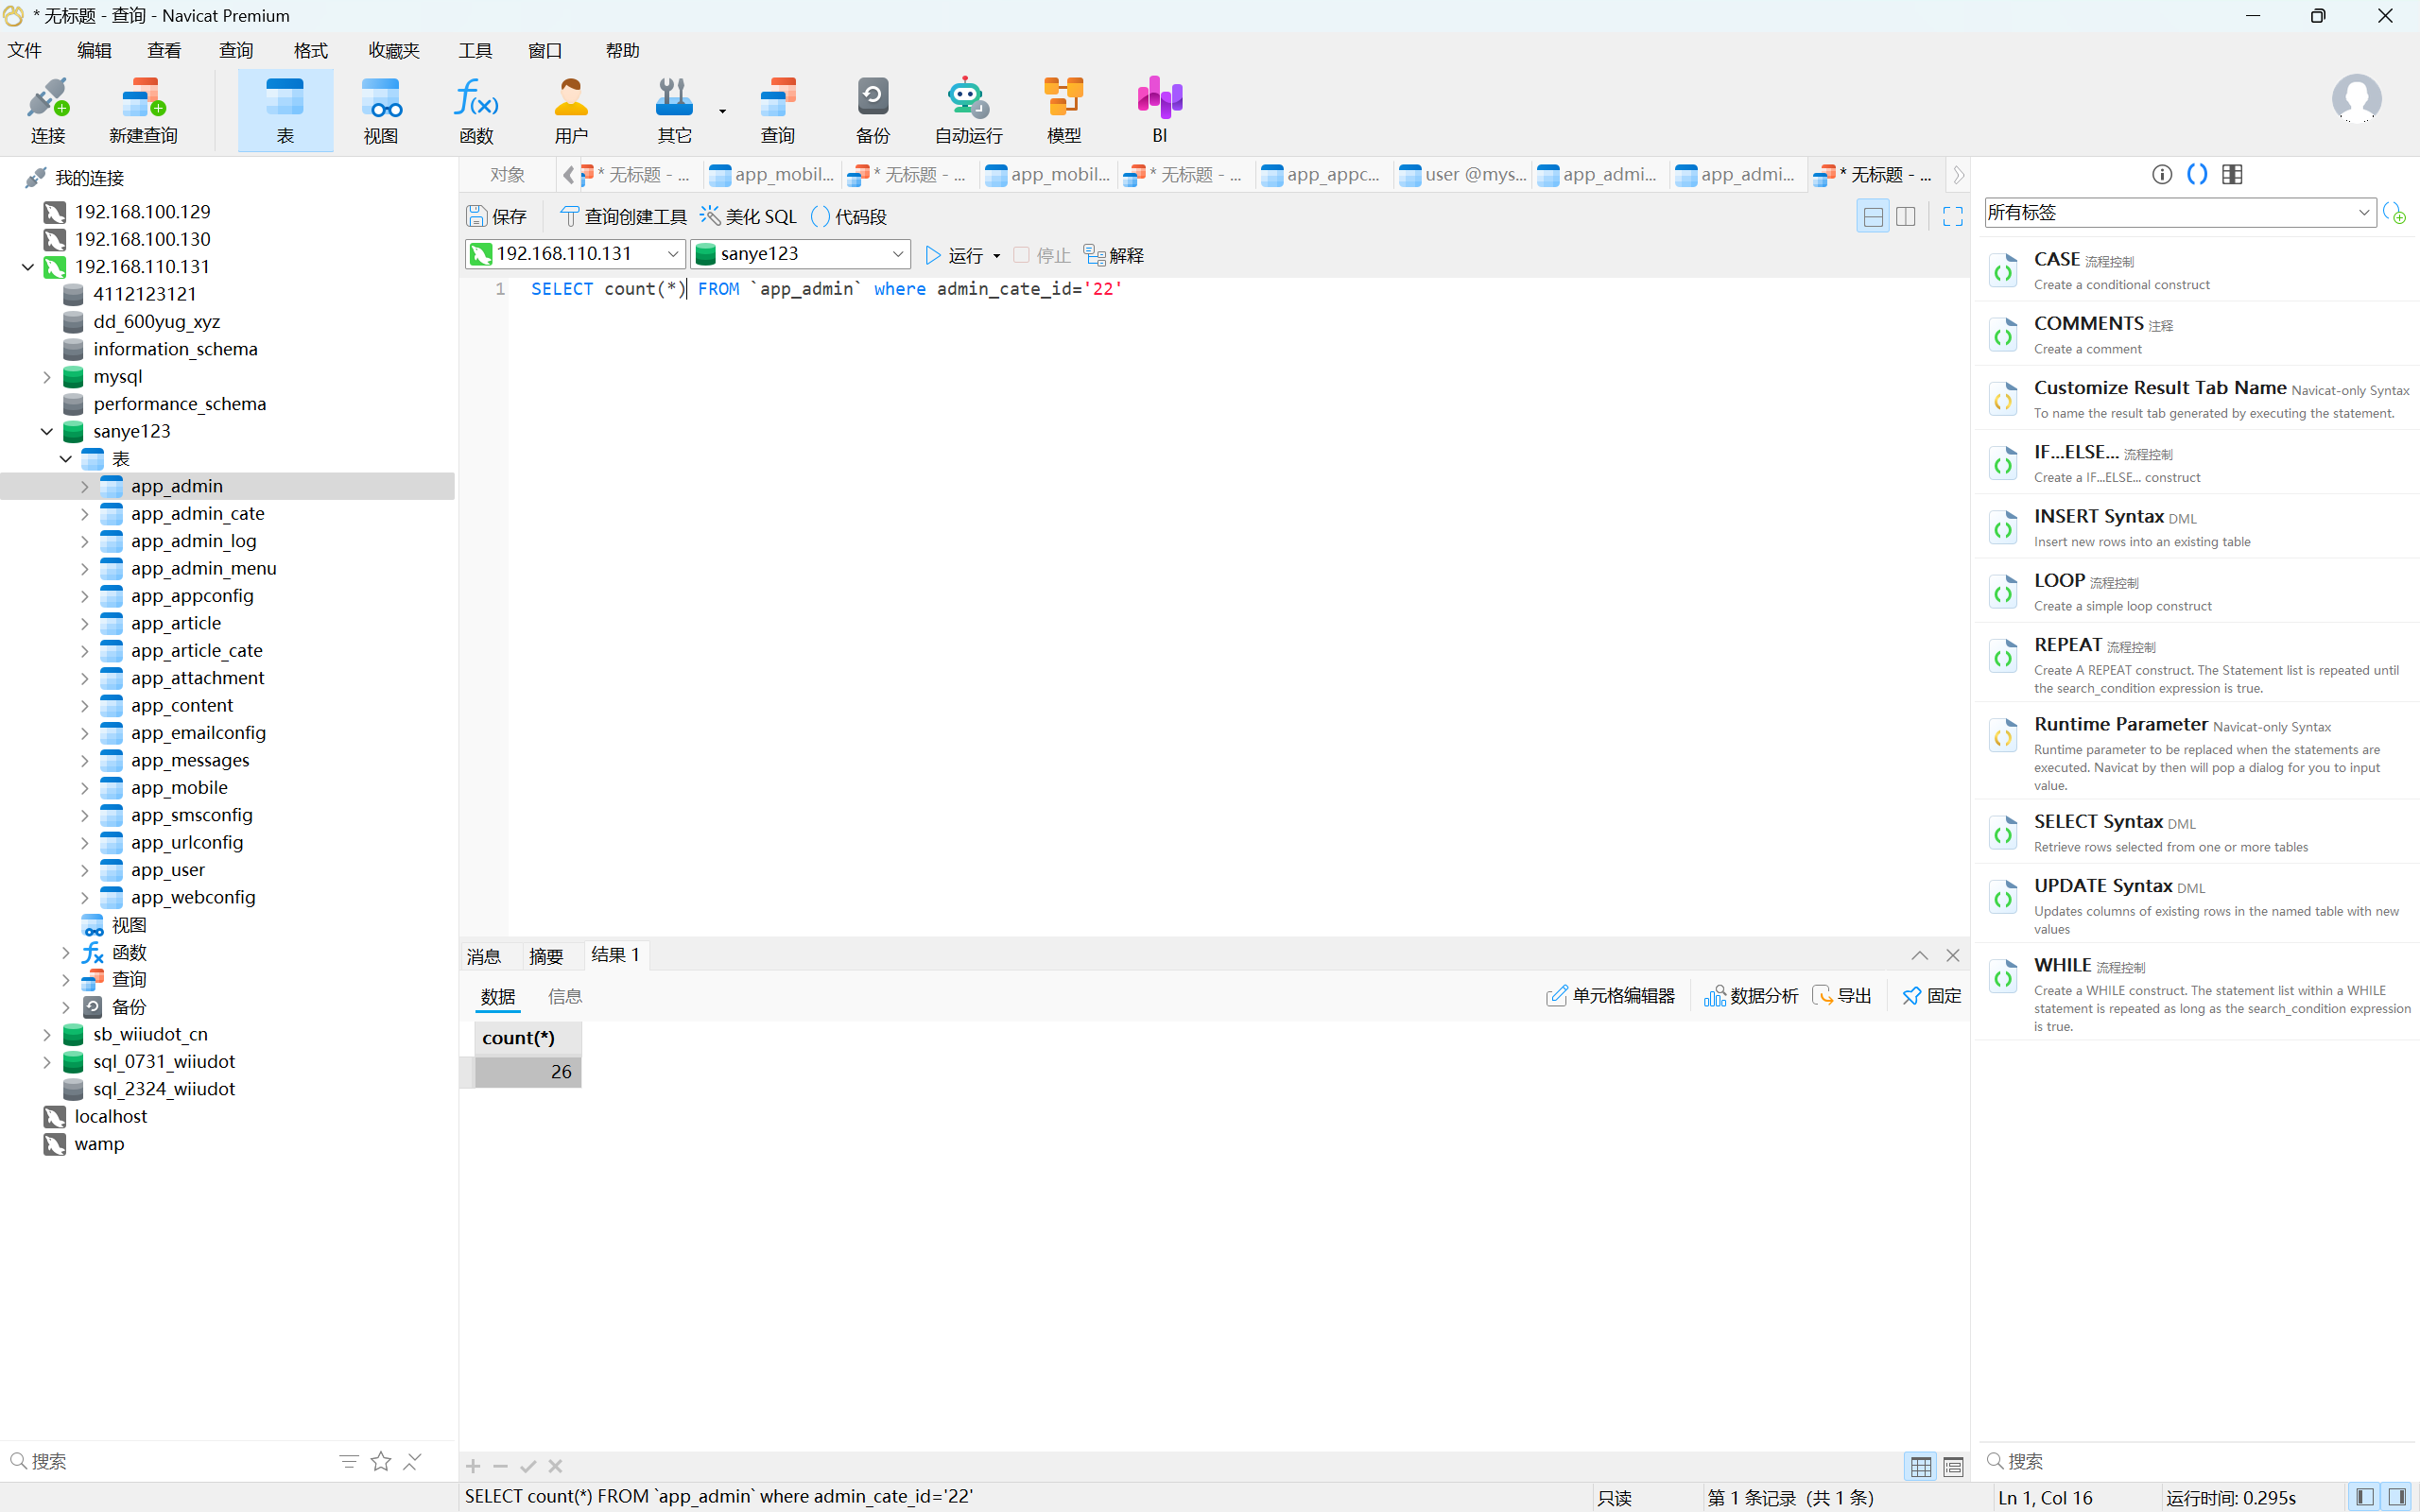Viewport: 2420px width, 1512px height.
Task: Toggle form view in result footer
Action: click(1953, 1466)
